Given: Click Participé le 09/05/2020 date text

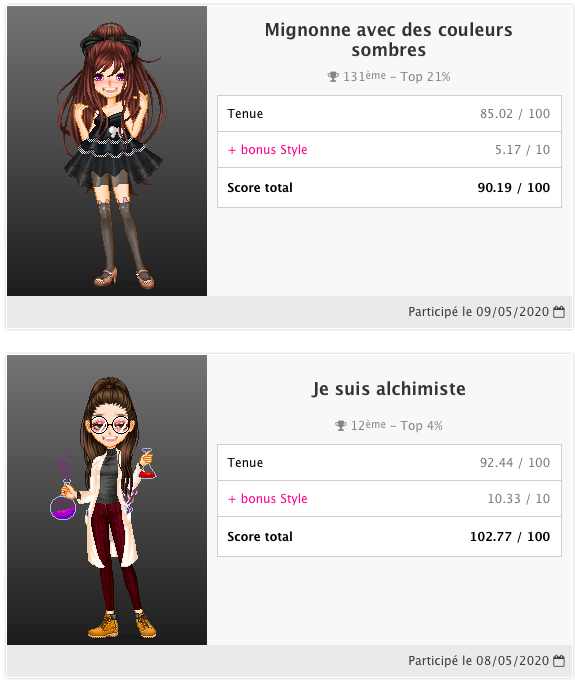Looking at the screenshot, I should pyautogui.click(x=479, y=311).
